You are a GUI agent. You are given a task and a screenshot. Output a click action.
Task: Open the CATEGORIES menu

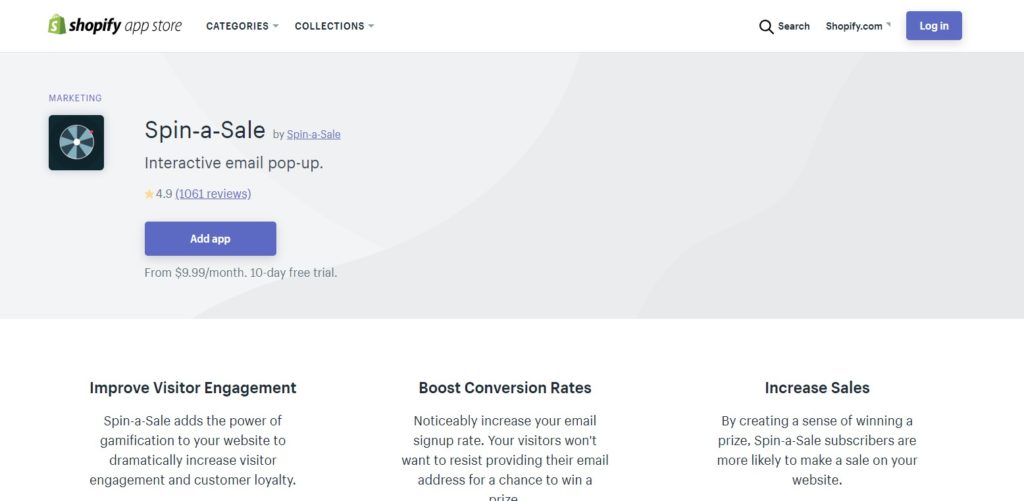(x=237, y=26)
